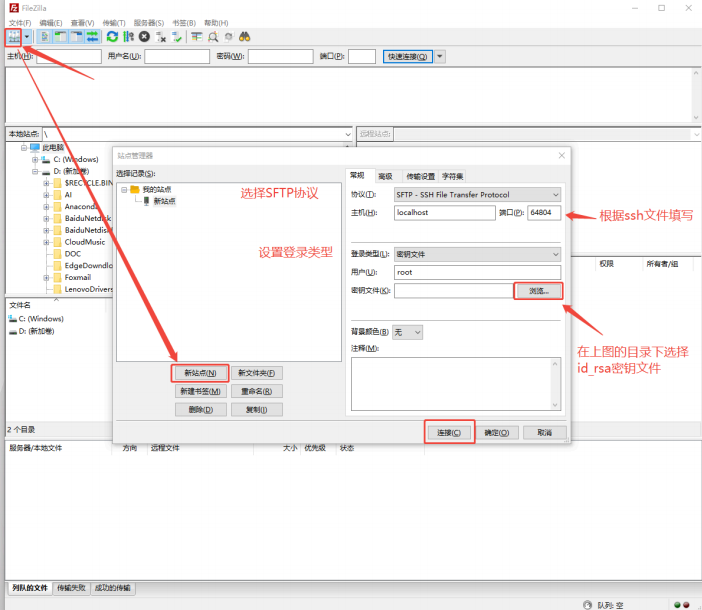This screenshot has width=702, height=610.
Task: Toggle transfer queue display icon
Action: point(92,37)
